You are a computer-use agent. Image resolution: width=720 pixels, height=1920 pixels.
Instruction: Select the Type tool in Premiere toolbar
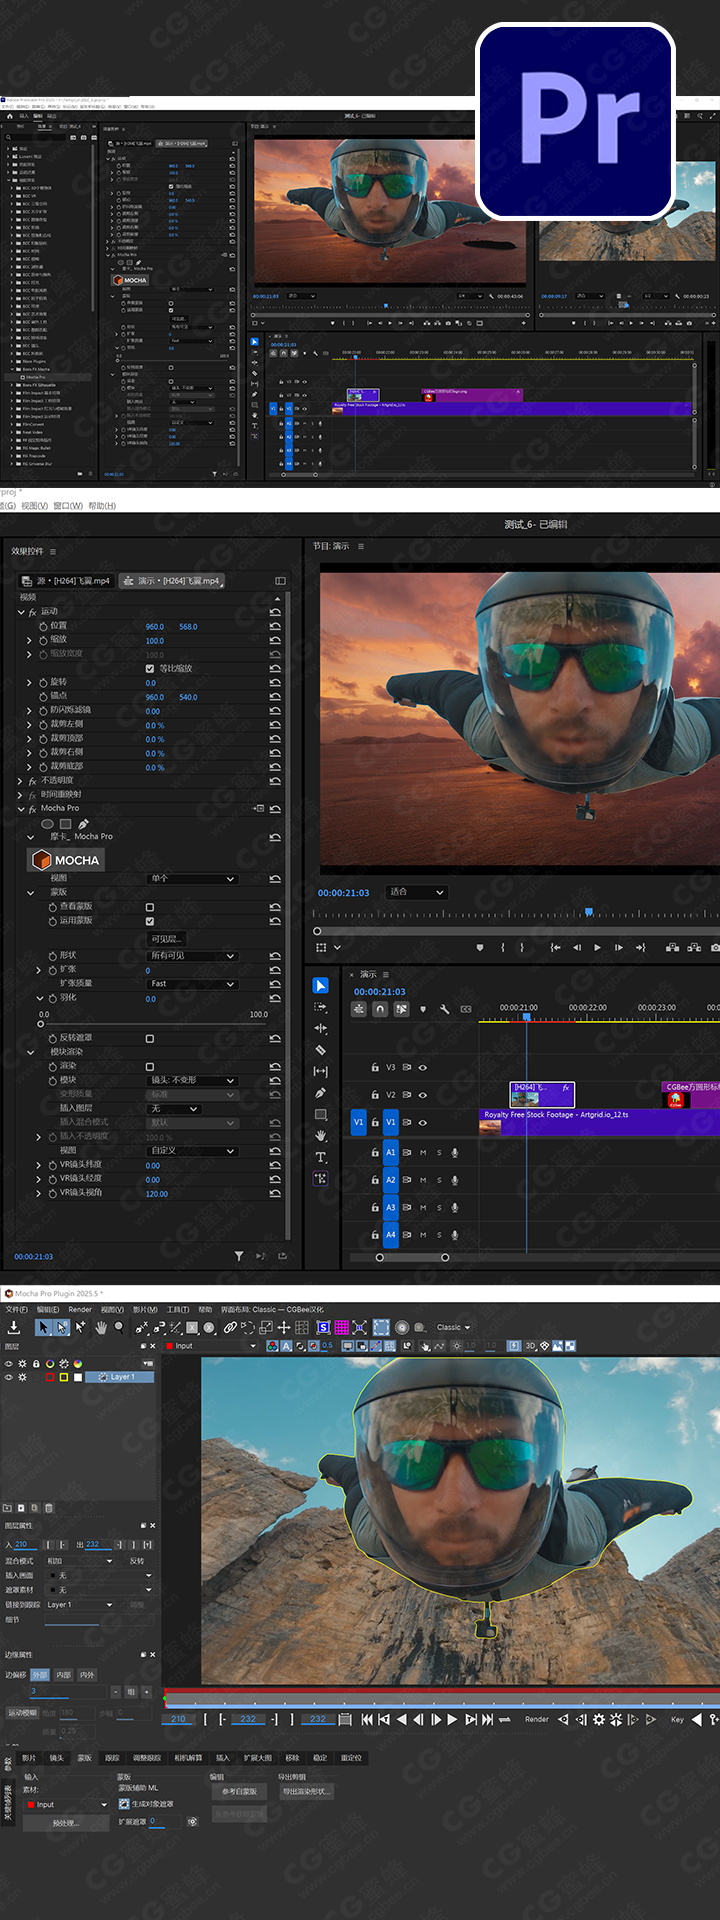(320, 1157)
